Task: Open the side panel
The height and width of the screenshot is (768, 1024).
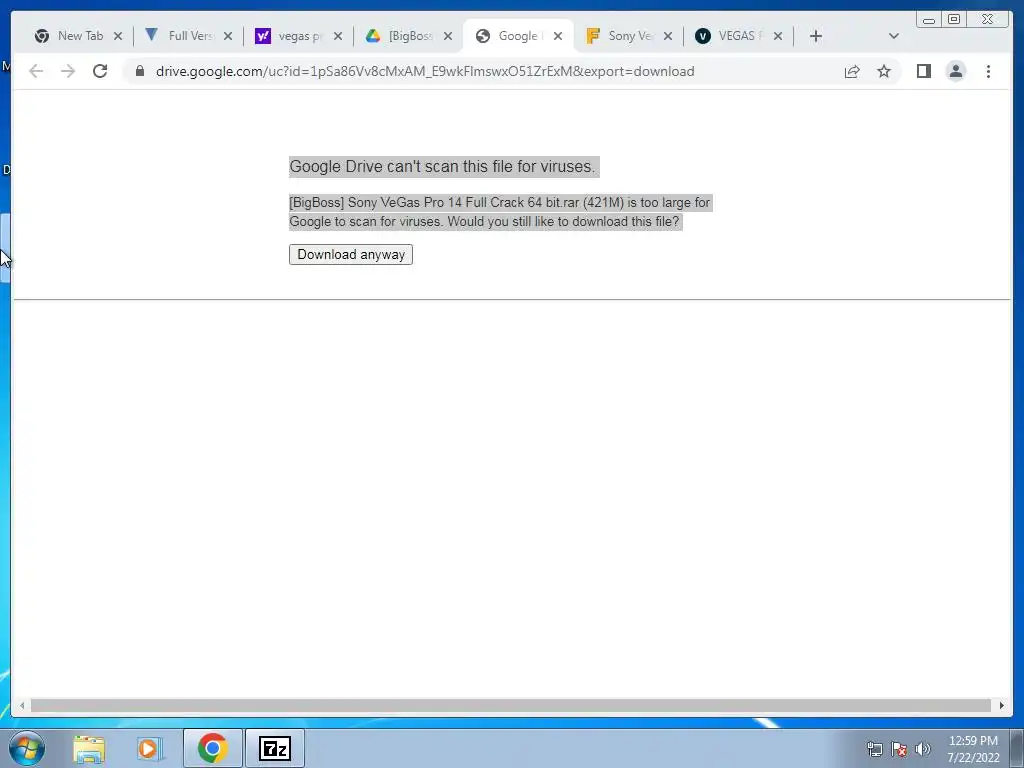Action: point(923,71)
